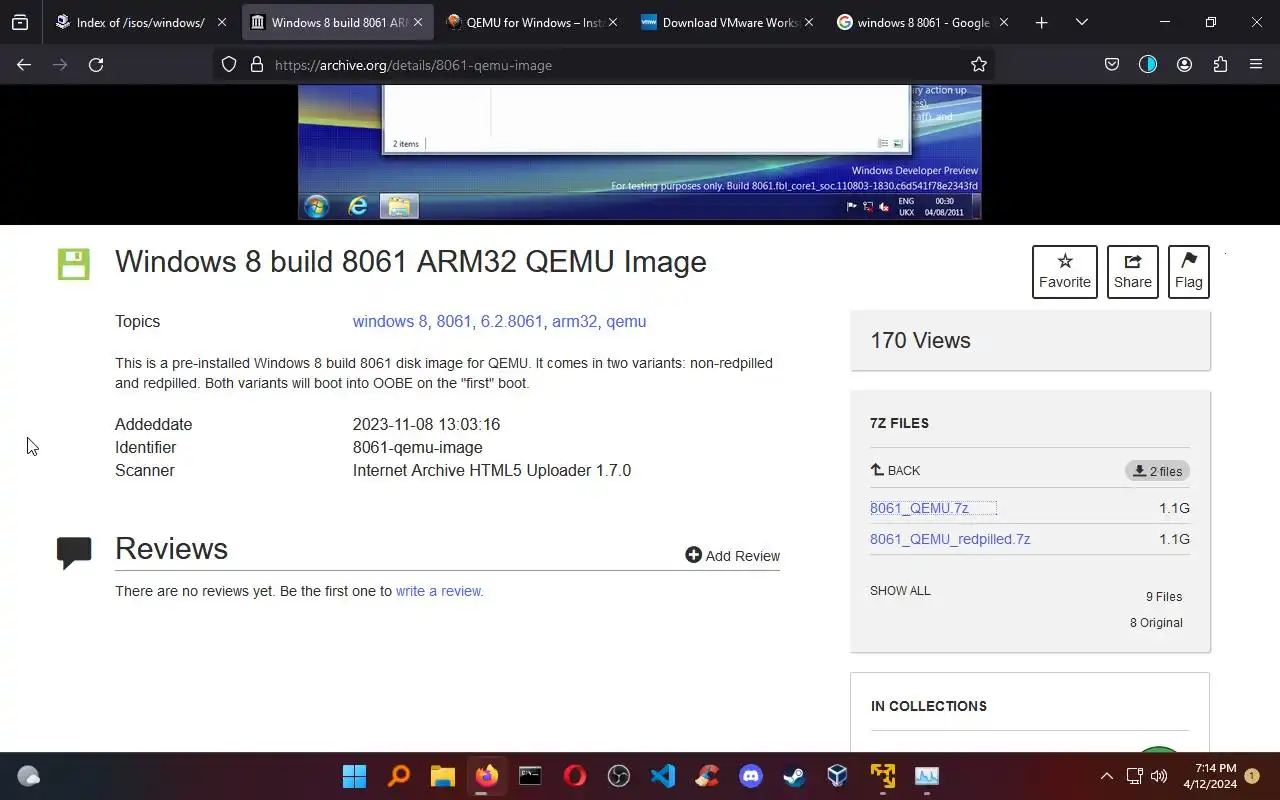Open Command Prompt from taskbar
The image size is (1280, 800).
coord(530,776)
